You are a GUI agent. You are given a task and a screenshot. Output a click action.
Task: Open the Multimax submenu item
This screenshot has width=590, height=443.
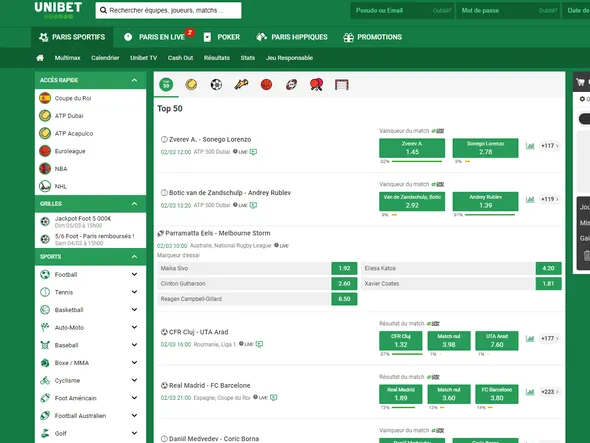67,58
